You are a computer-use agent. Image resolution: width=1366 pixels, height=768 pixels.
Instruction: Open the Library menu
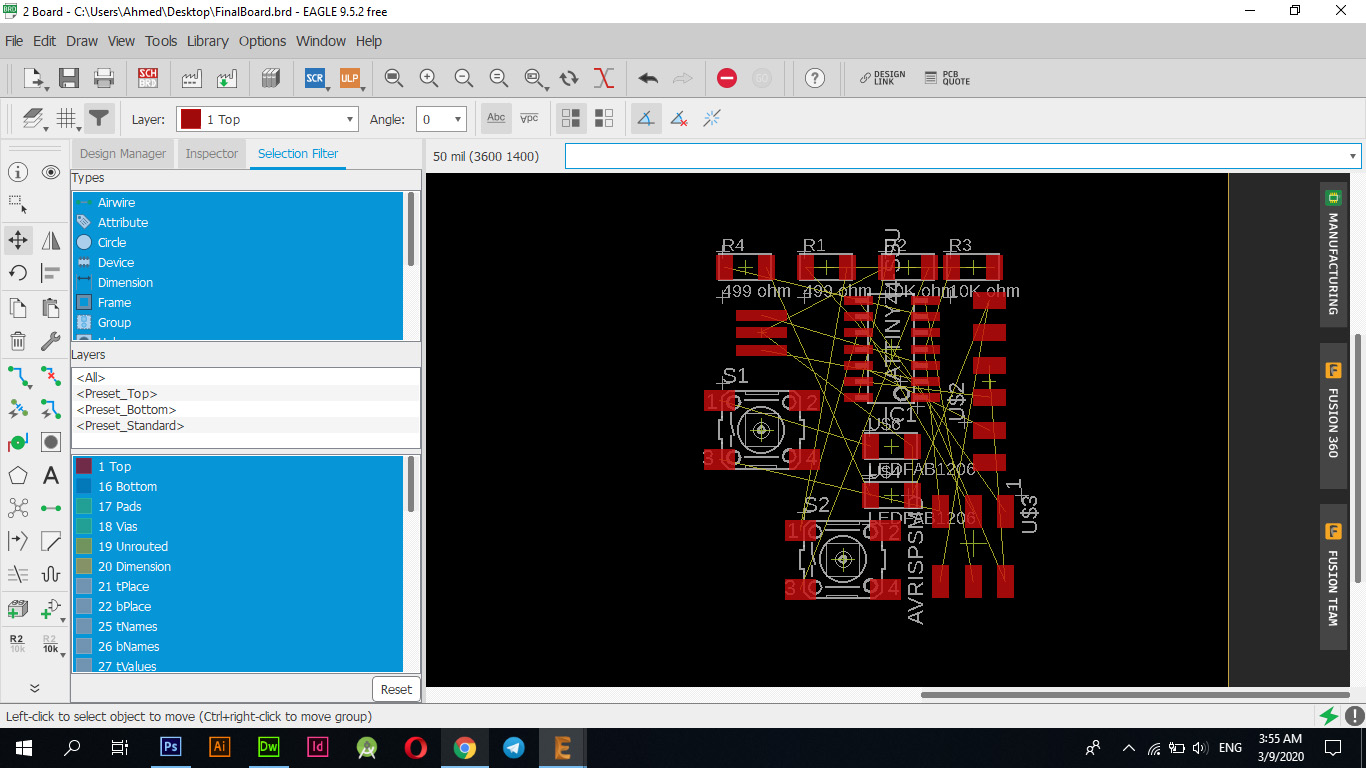tap(207, 41)
